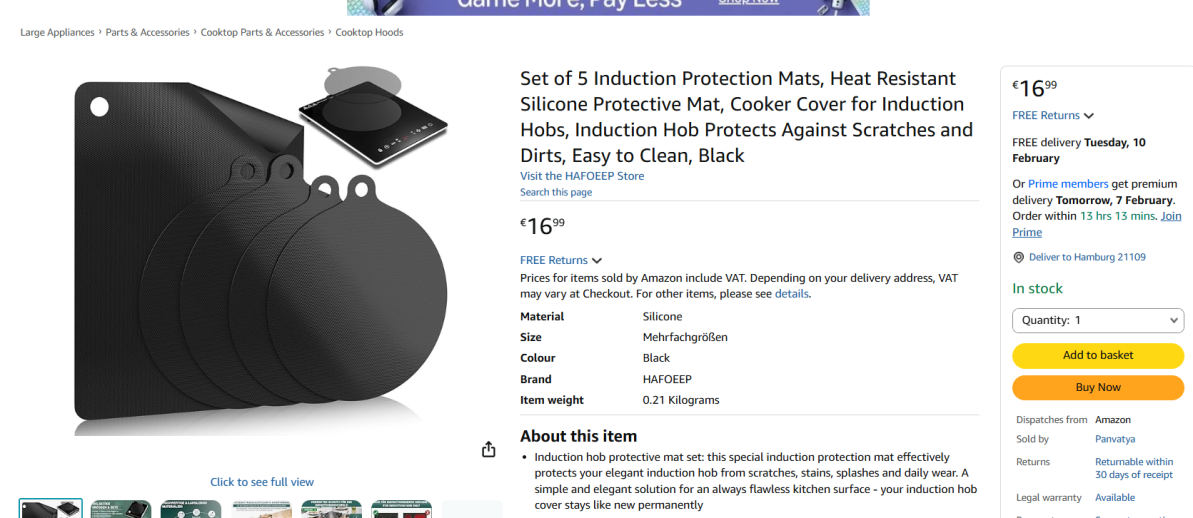The height and width of the screenshot is (518, 1193).
Task: Open the VAT details link
Action: pos(791,294)
